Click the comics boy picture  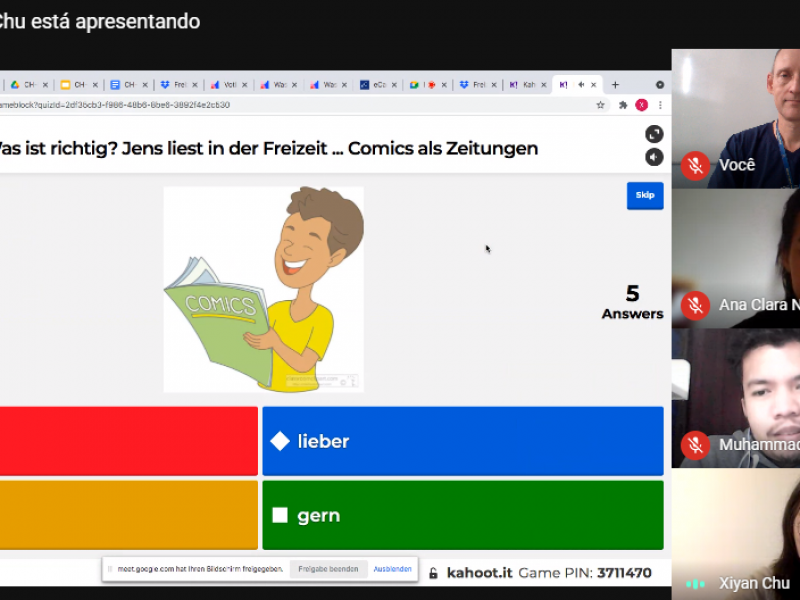tap(263, 289)
